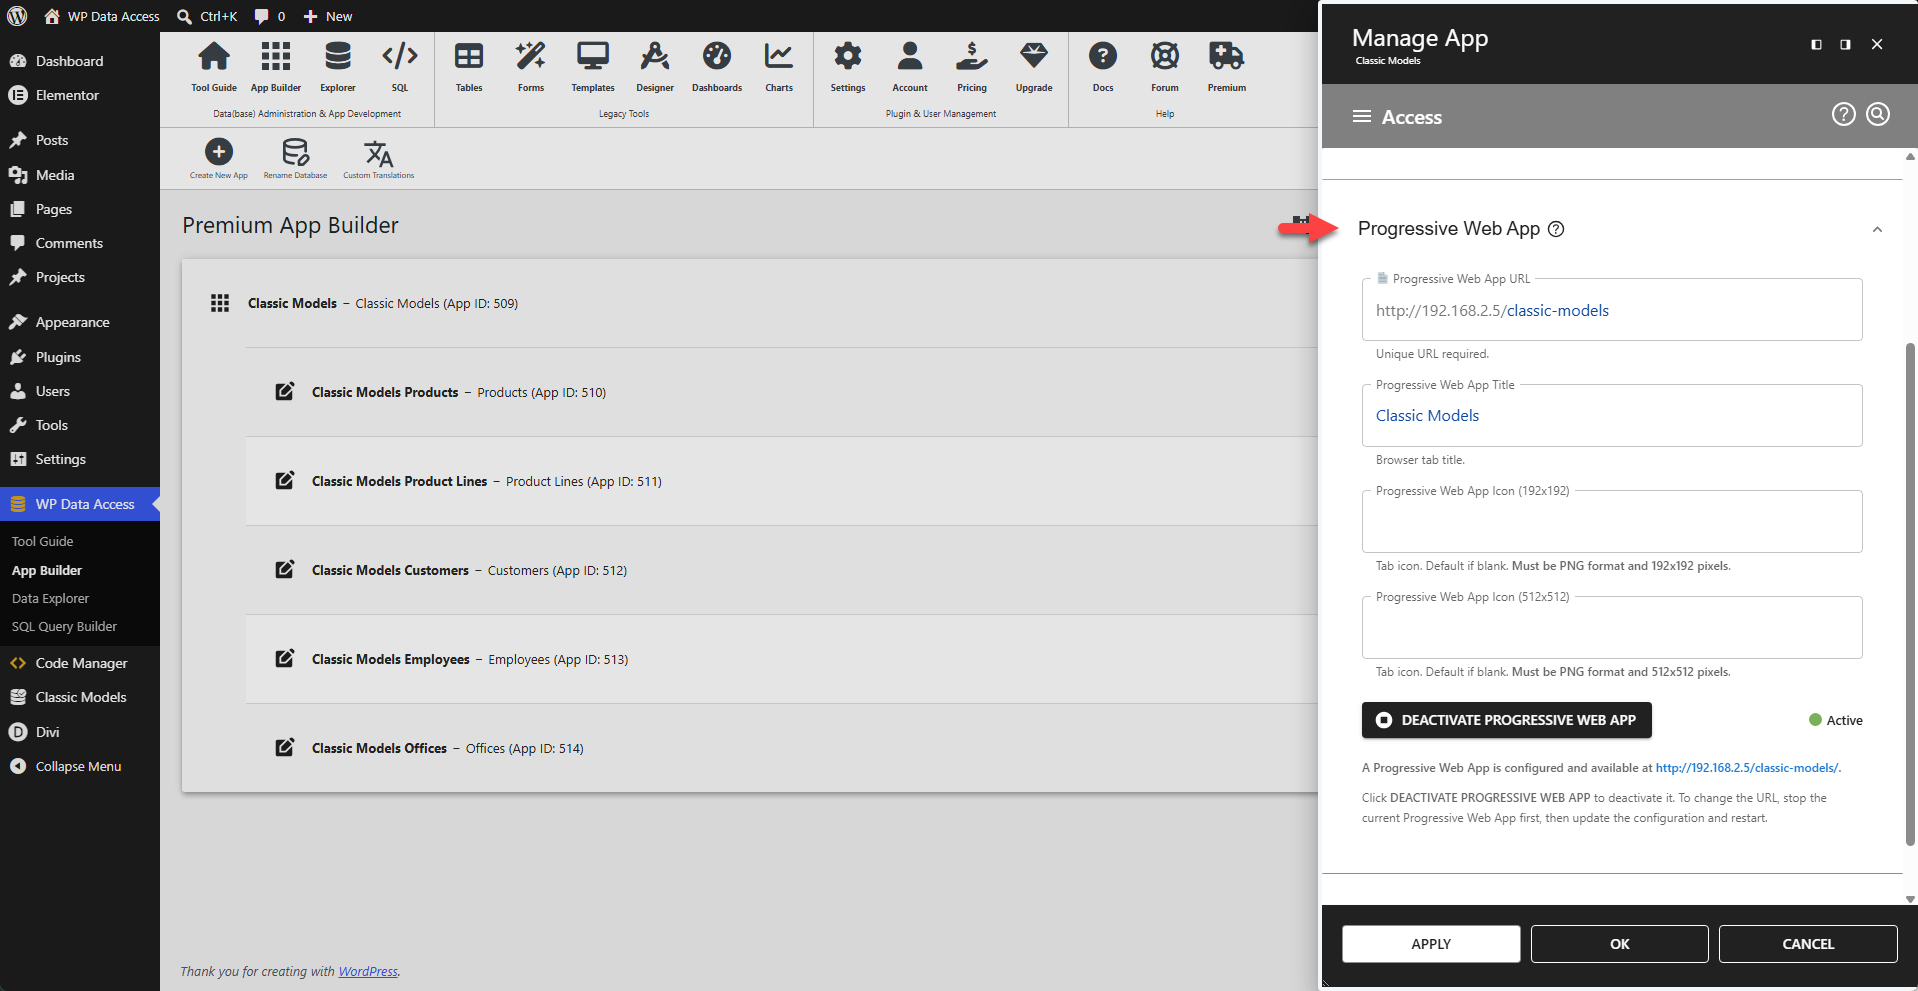Click the 512x512 icon input field
The width and height of the screenshot is (1918, 991).
click(x=1612, y=628)
